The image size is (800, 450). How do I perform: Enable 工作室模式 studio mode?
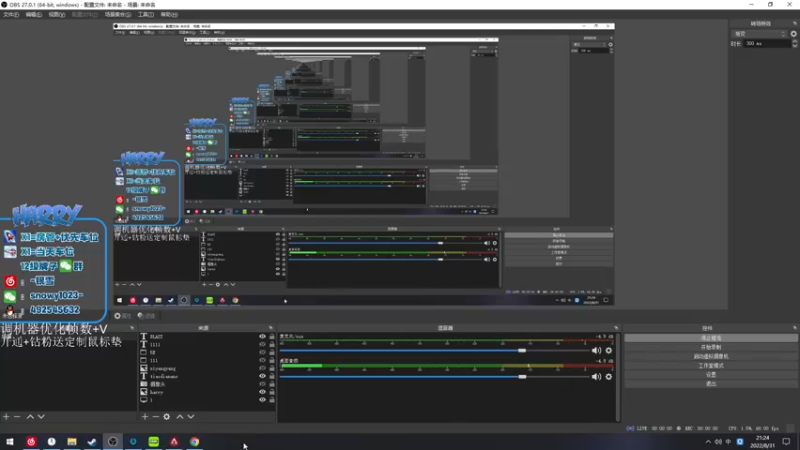pos(711,365)
